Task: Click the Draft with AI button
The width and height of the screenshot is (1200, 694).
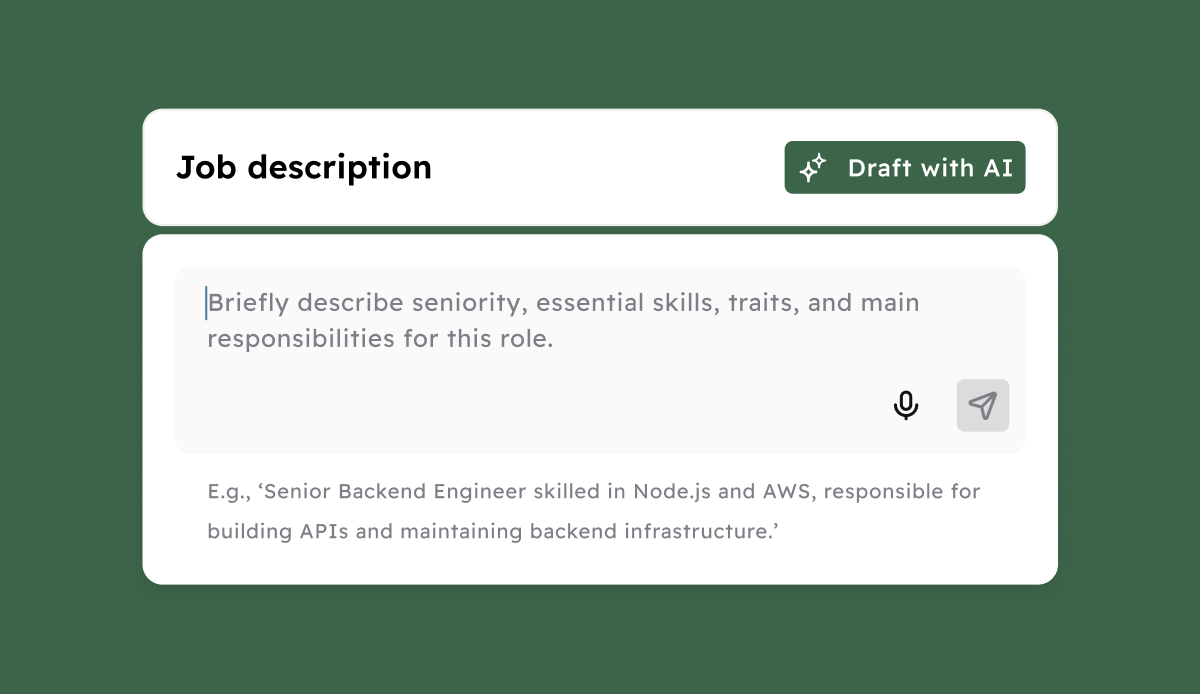Action: click(905, 167)
